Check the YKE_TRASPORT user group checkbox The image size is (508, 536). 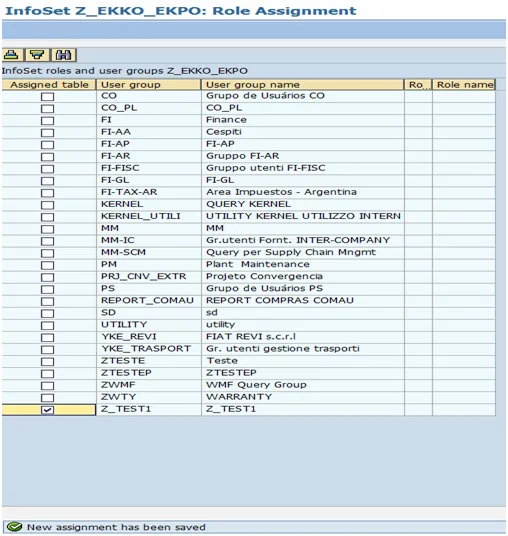(x=48, y=350)
